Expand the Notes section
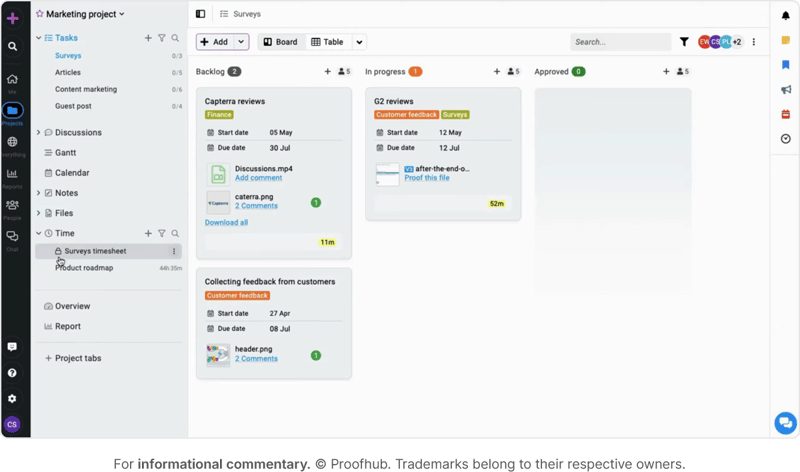Viewport: 800px width, 472px height. (38, 193)
